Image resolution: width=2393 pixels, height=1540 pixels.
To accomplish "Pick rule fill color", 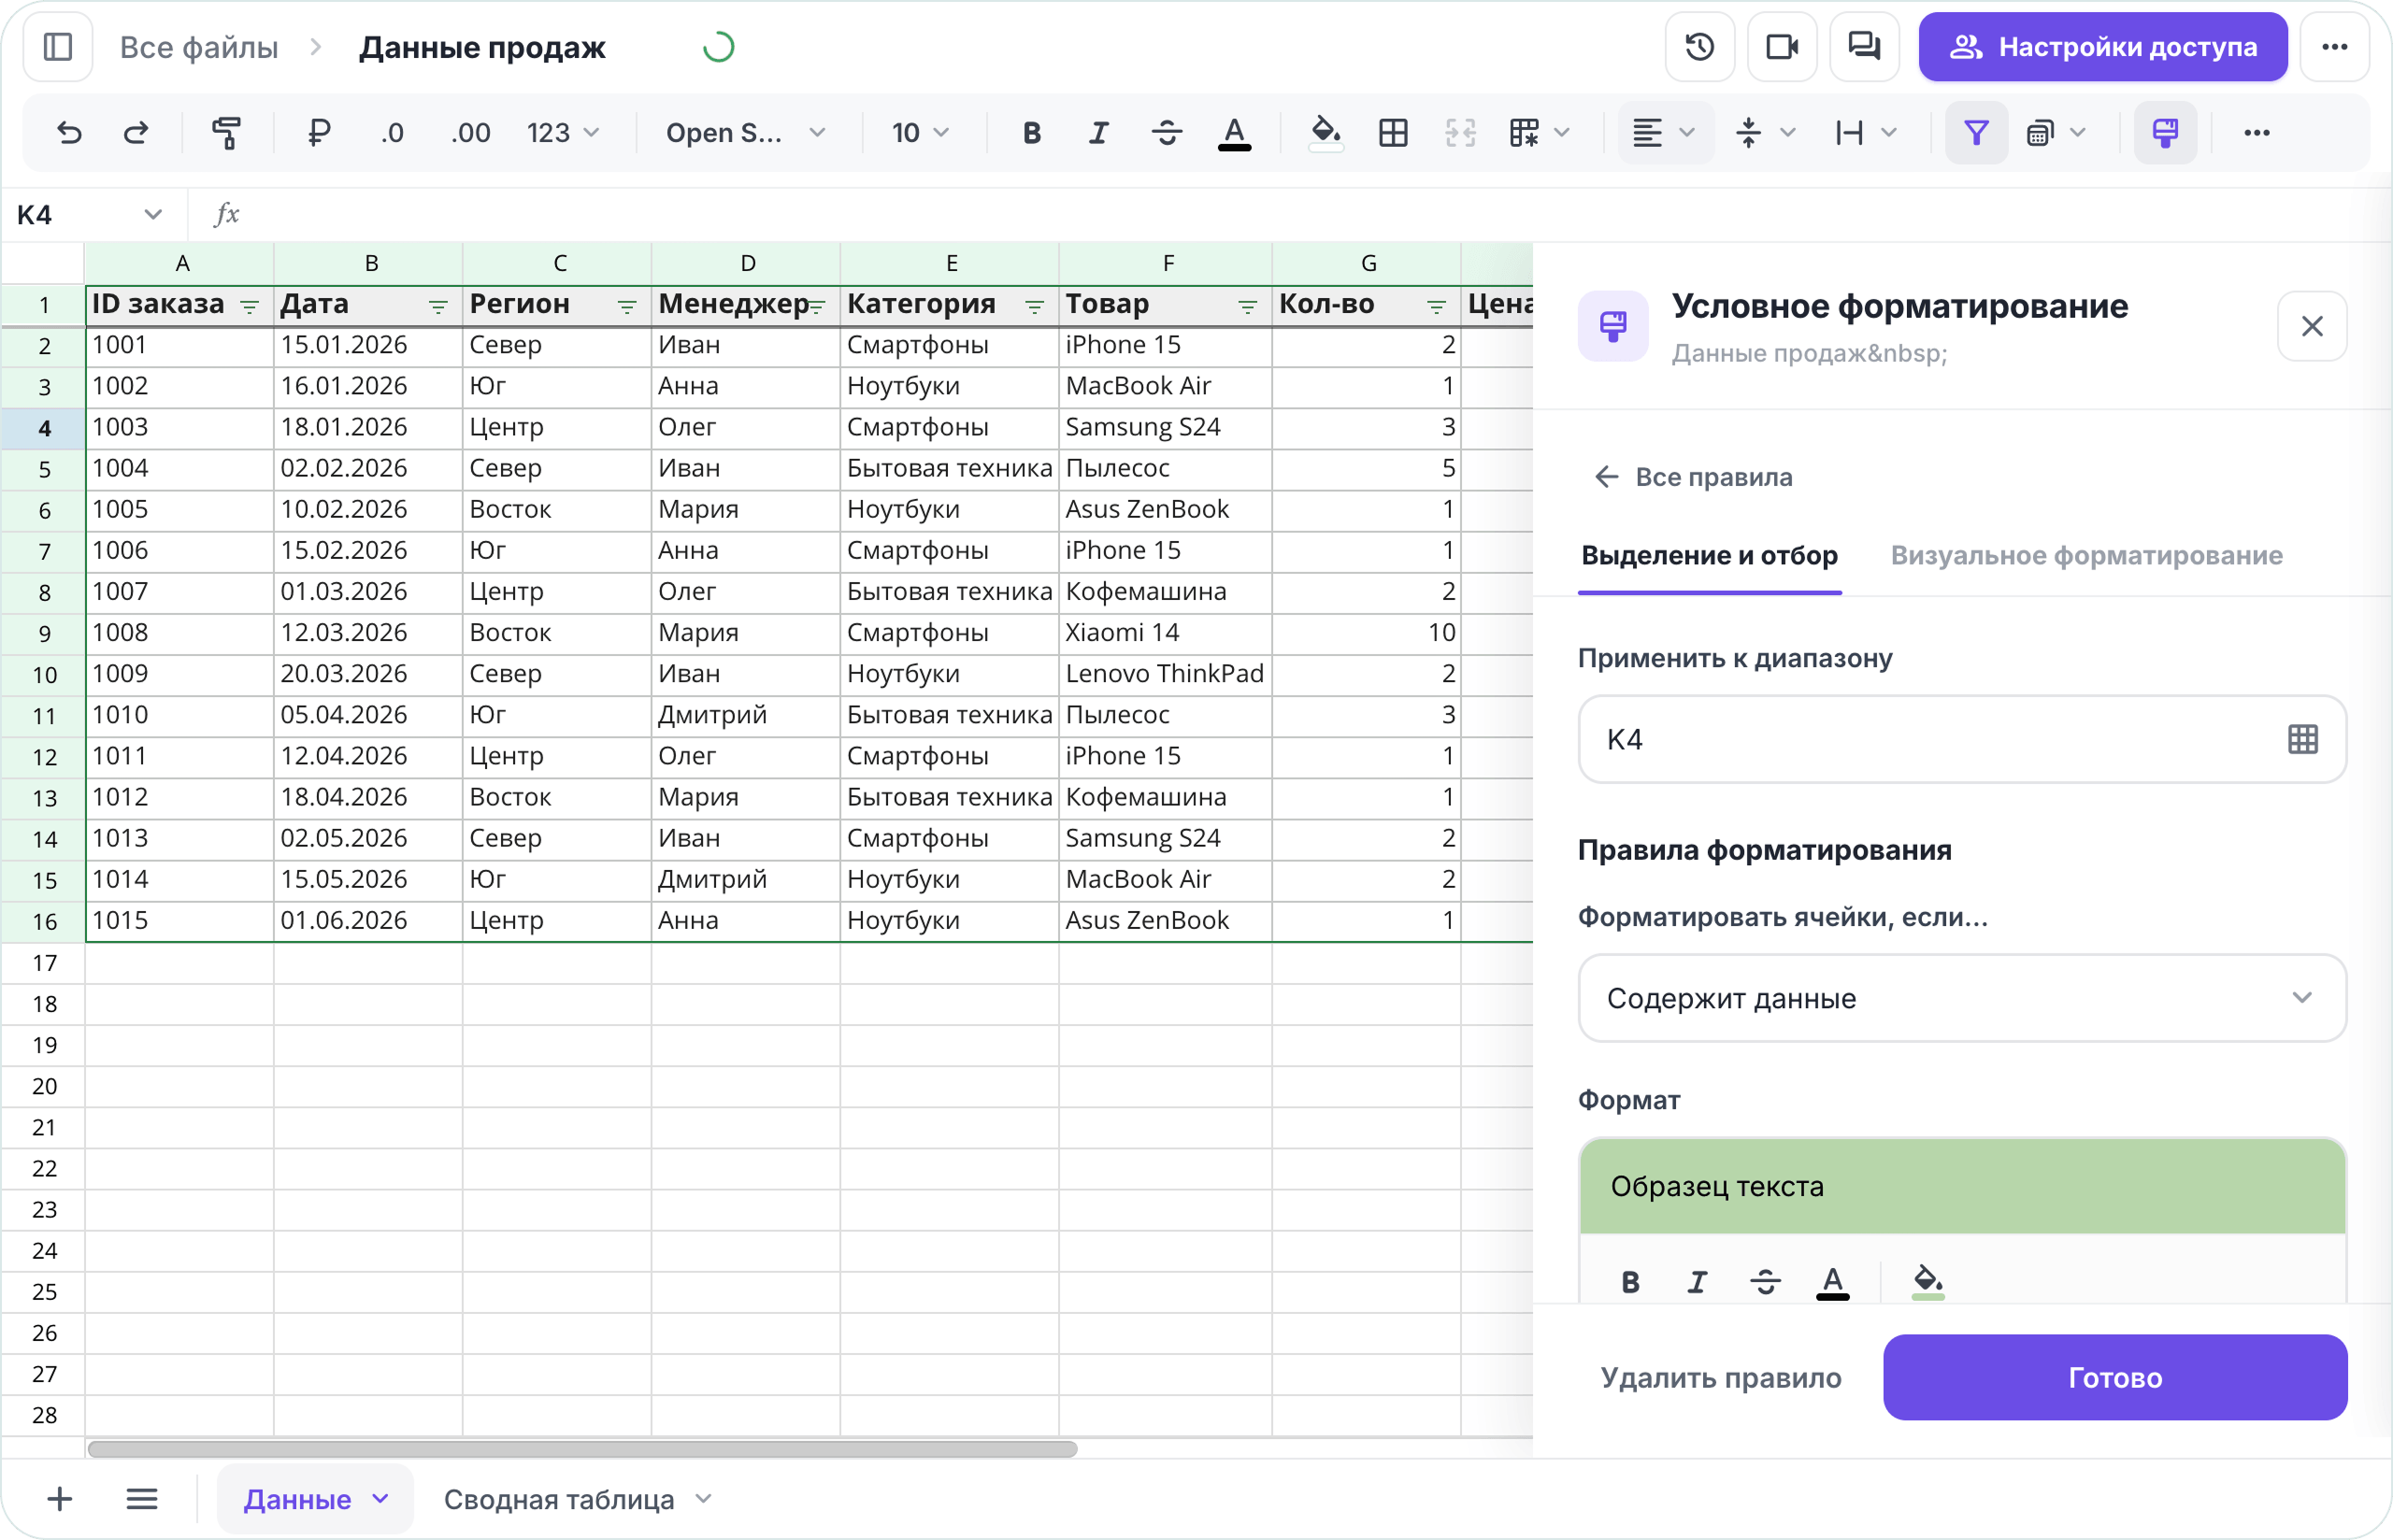I will coord(1927,1281).
